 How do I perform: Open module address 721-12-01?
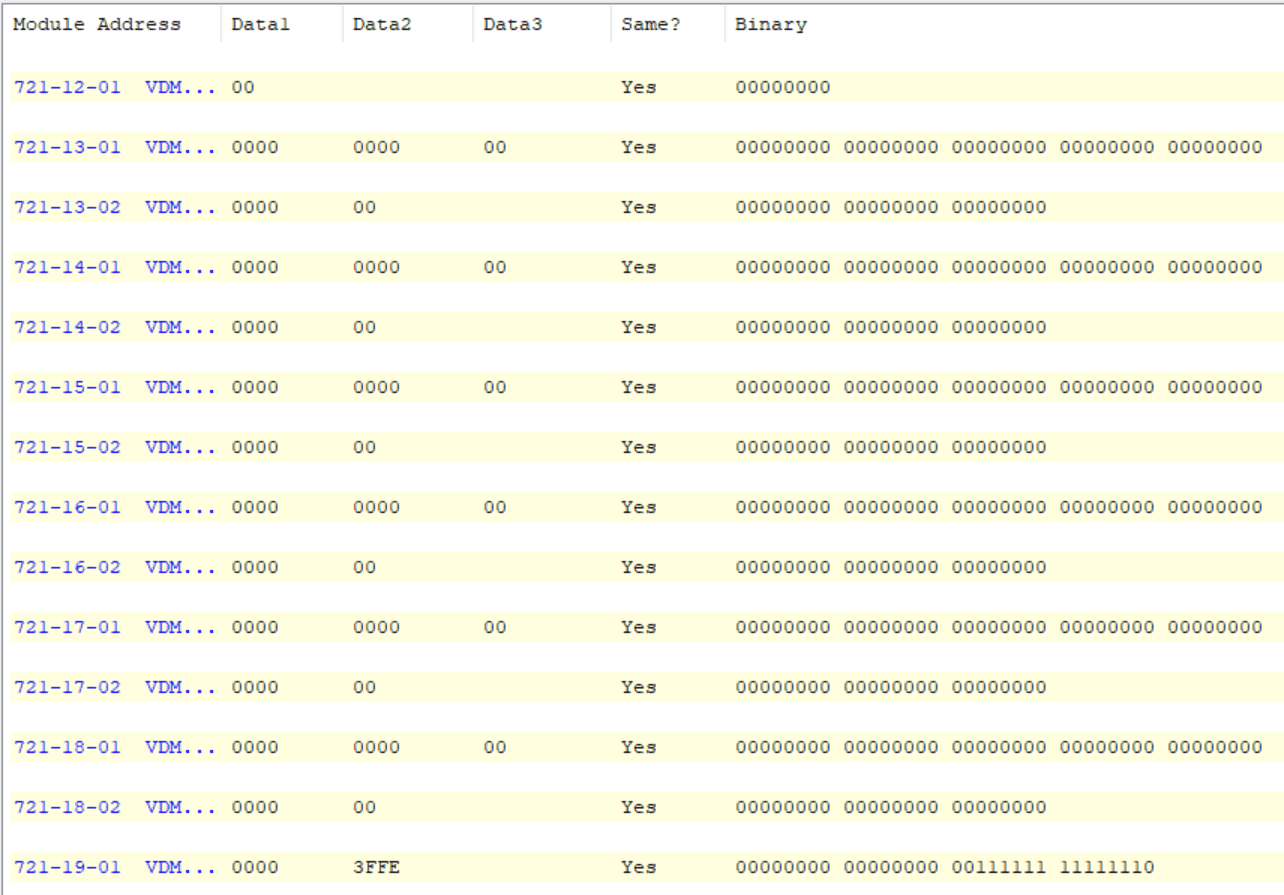point(67,87)
